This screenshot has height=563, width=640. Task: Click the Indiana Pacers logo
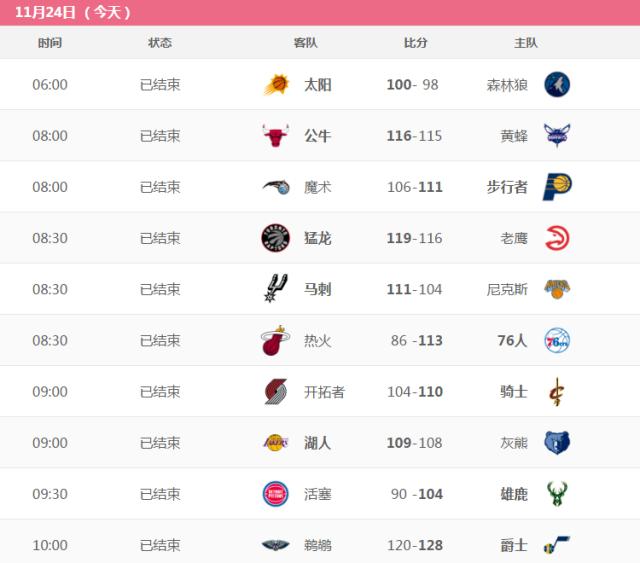pyautogui.click(x=557, y=187)
